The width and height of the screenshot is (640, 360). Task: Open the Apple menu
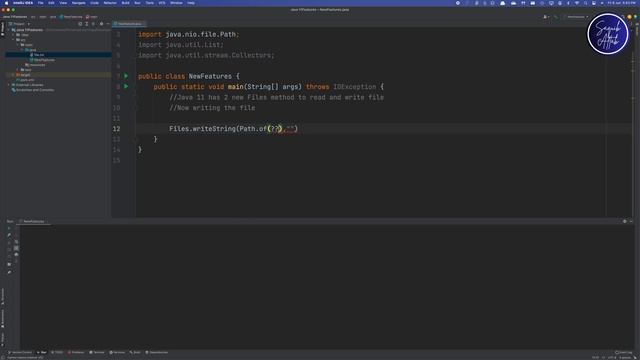[6, 3]
